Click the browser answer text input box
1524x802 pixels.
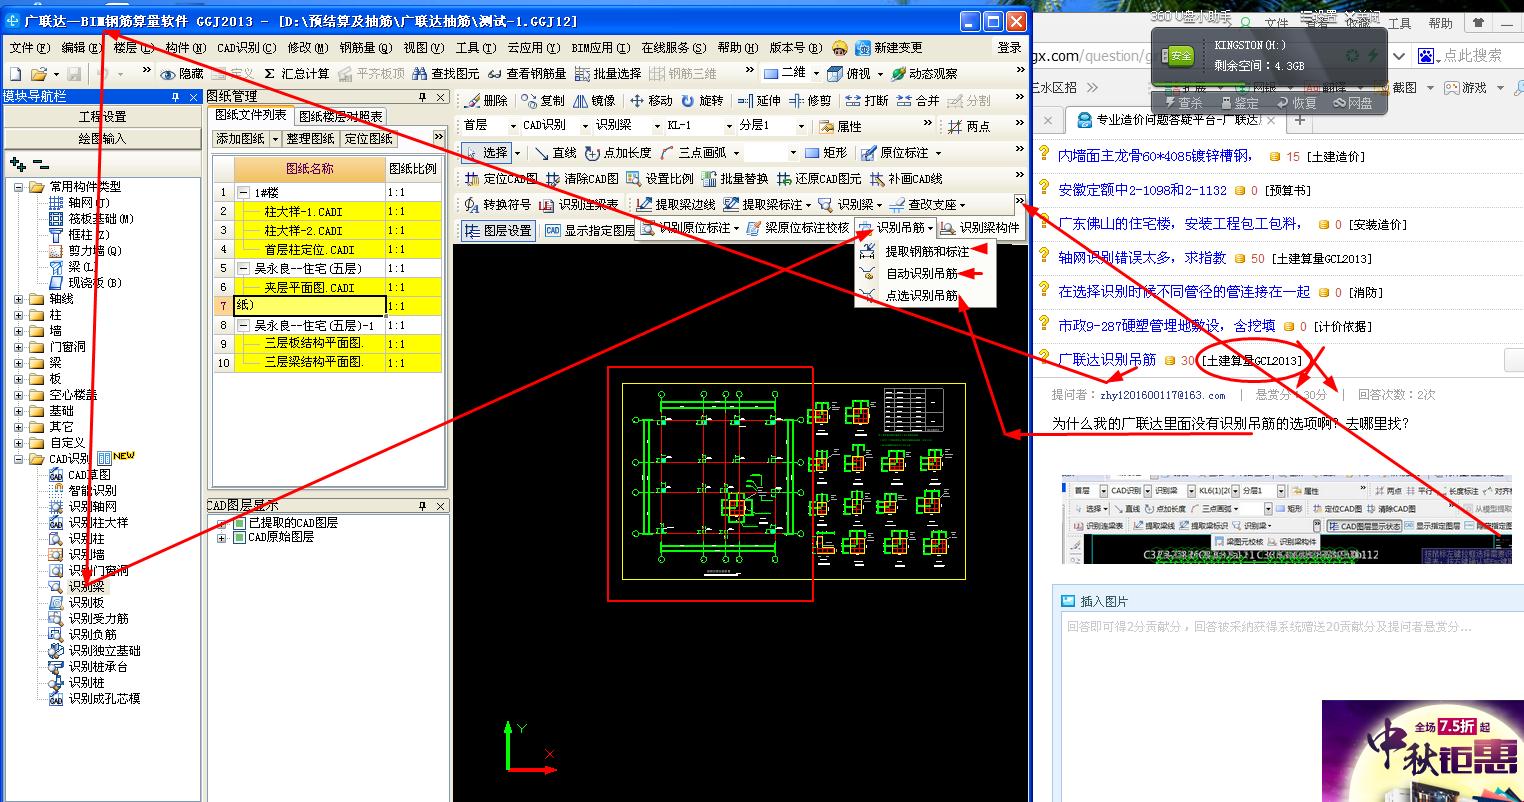click(x=1290, y=708)
